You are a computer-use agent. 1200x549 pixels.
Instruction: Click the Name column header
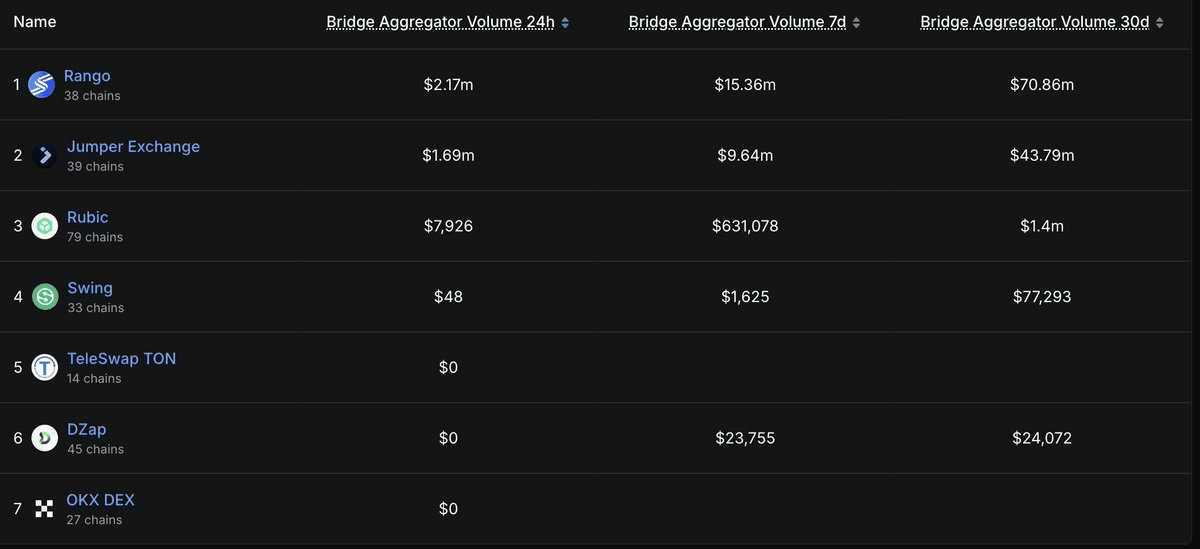35,22
